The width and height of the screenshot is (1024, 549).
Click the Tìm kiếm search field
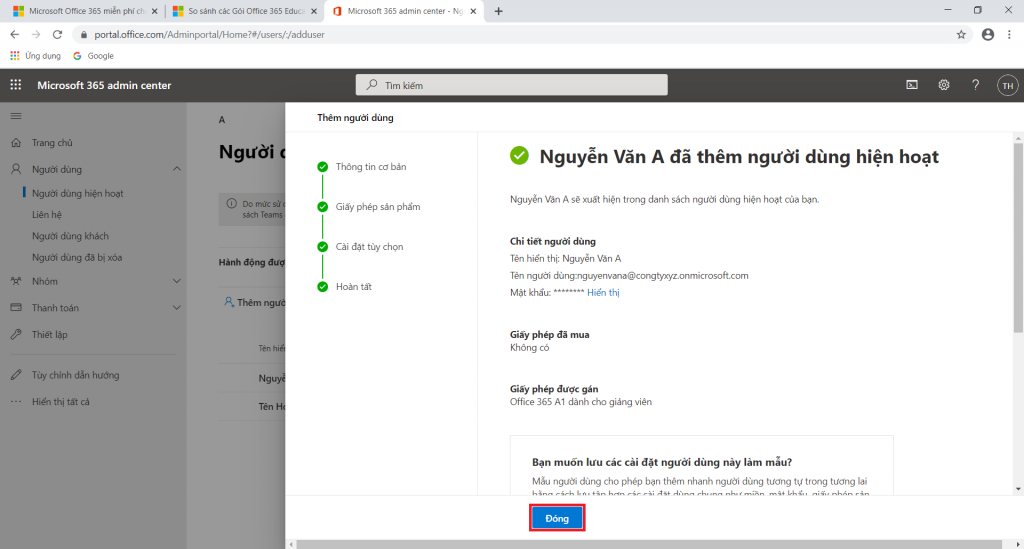tap(511, 85)
